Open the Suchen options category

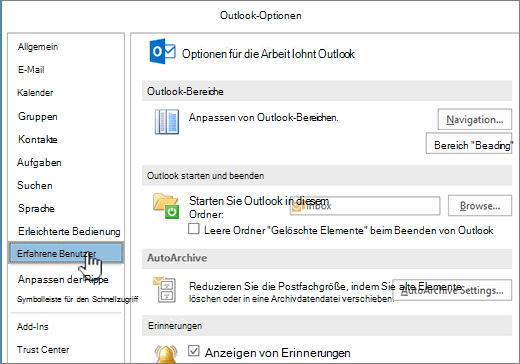click(x=35, y=185)
